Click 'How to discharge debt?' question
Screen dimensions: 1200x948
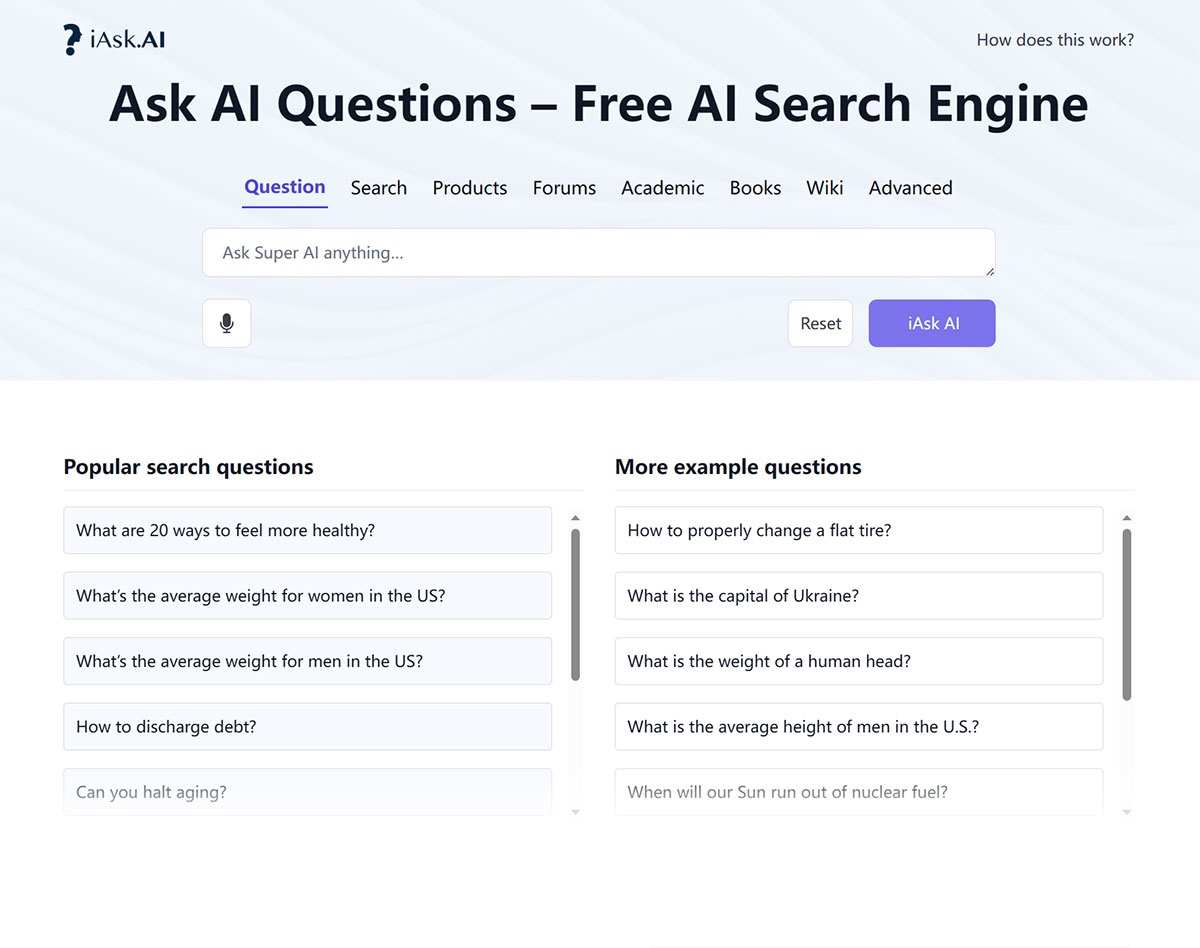point(307,726)
